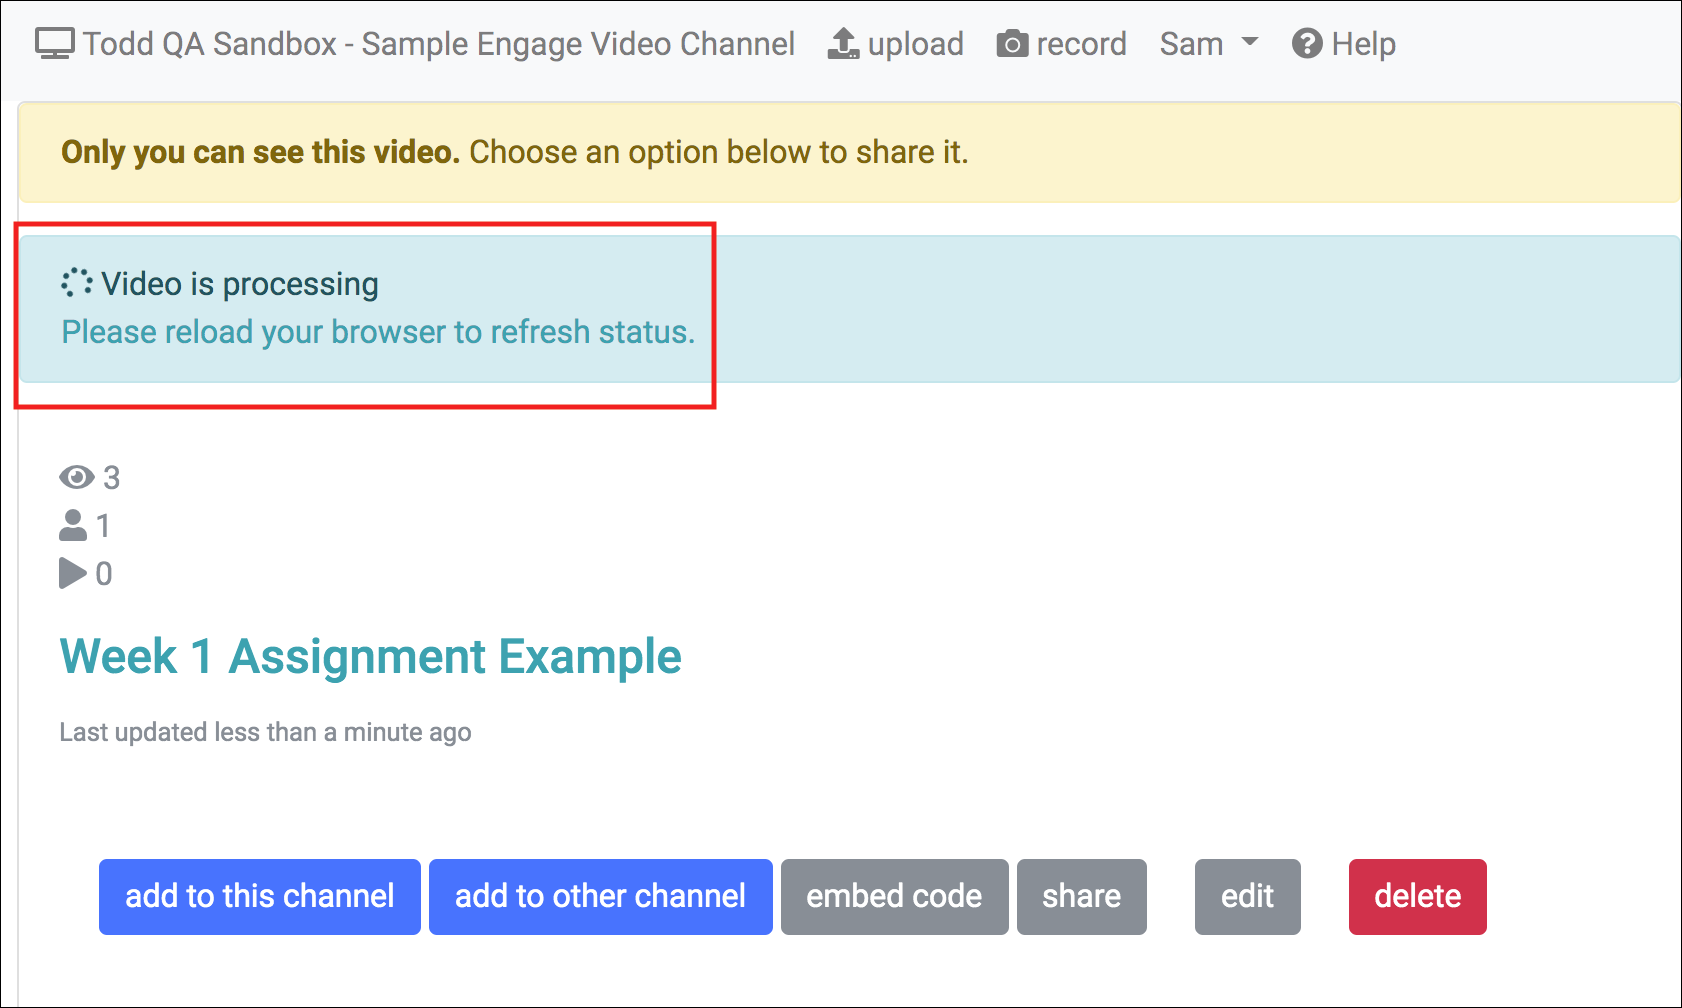The image size is (1682, 1008).
Task: Open the Week 1 Assignment Example video
Action: click(x=370, y=657)
